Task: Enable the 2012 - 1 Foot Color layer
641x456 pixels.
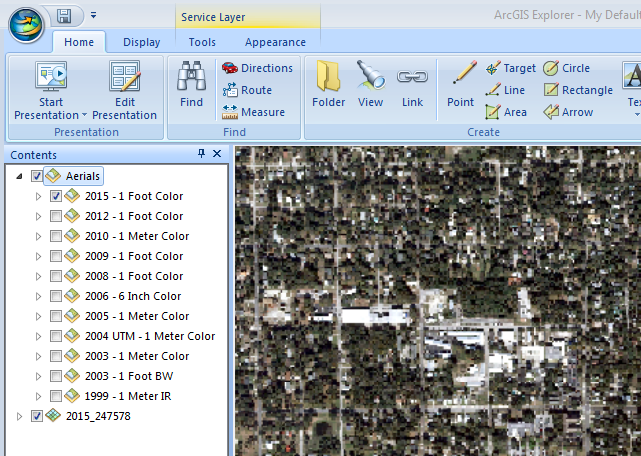Action: 56,216
